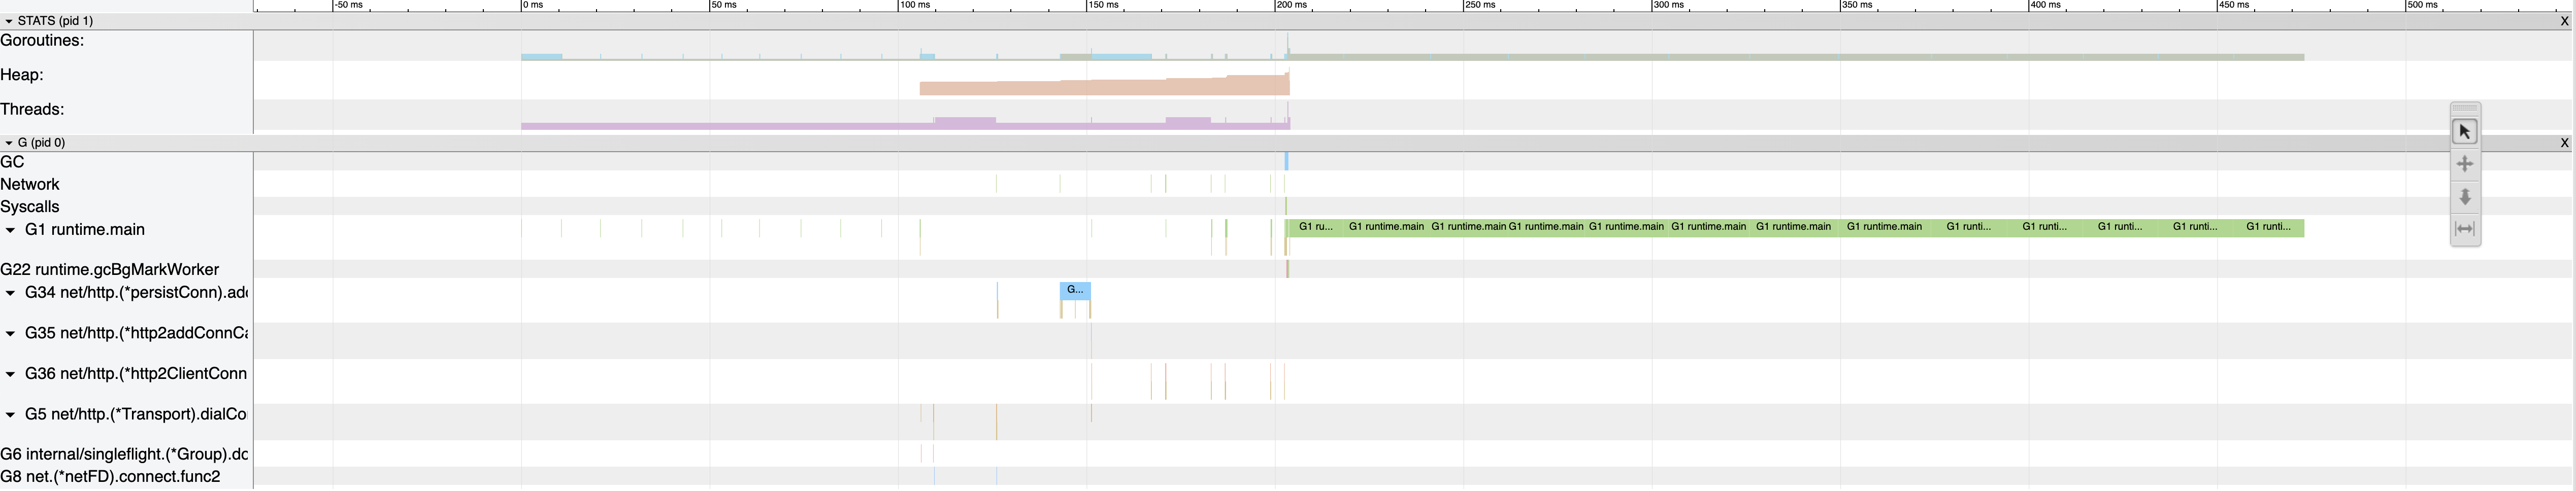The width and height of the screenshot is (2576, 491).
Task: Select the G8 net.(*netFD).connect.func2 row label
Action: (x=110, y=477)
